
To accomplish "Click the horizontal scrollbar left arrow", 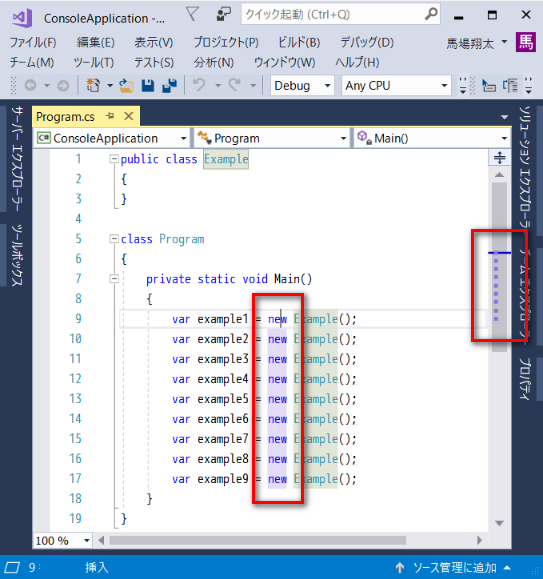I will point(101,540).
